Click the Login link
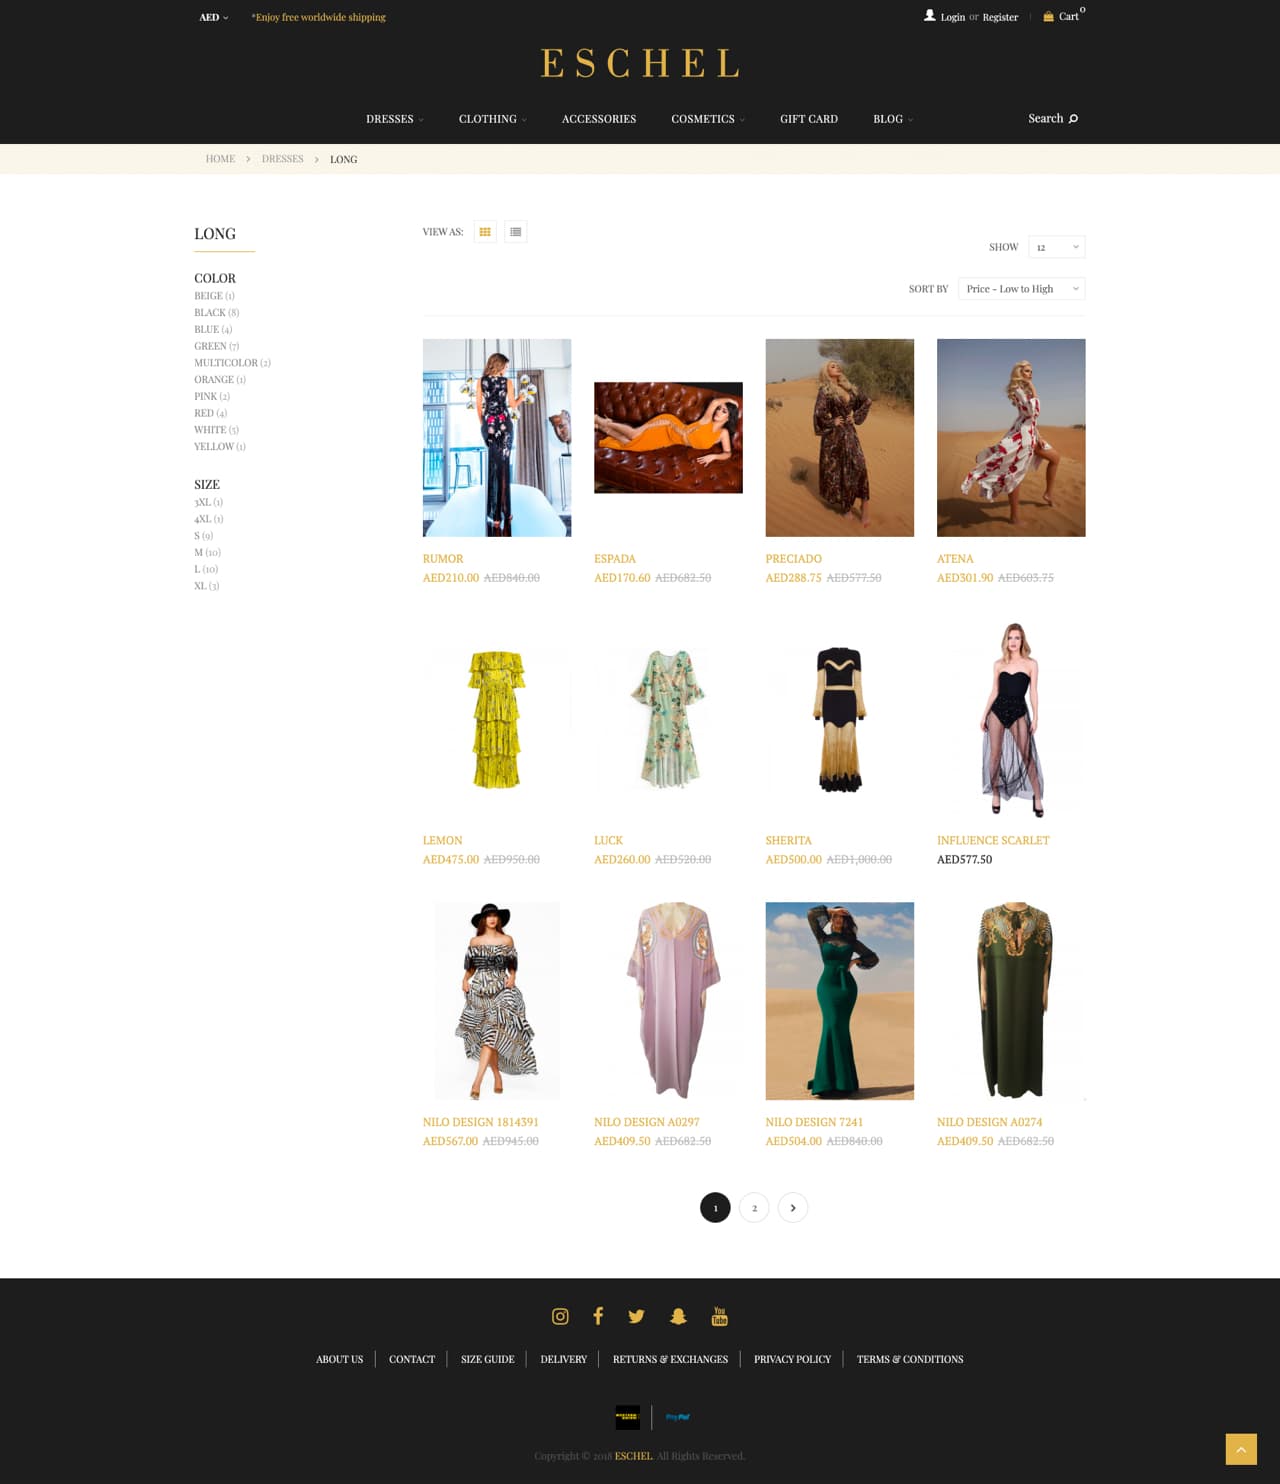 coord(952,17)
